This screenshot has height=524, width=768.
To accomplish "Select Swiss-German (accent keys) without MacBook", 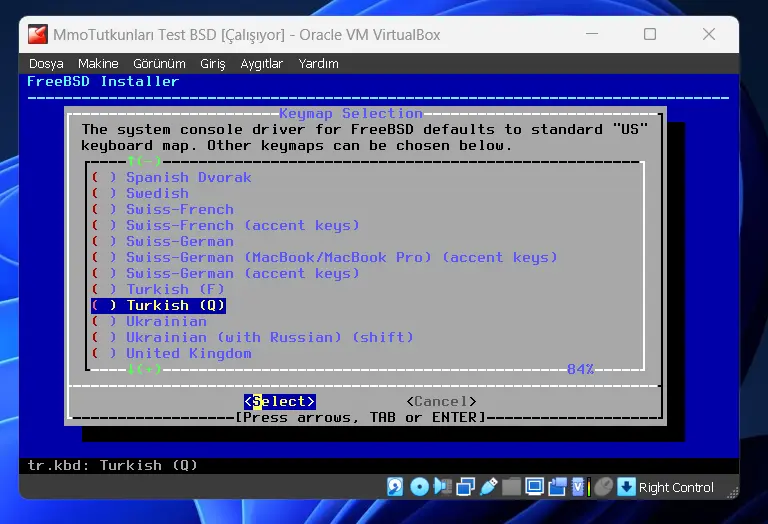I will point(225,273).
